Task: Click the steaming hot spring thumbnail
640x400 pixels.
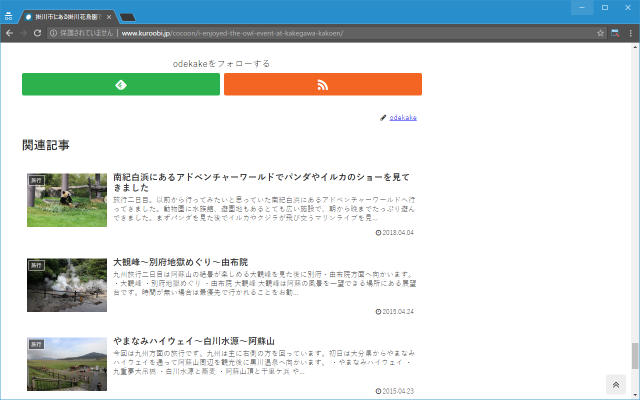Action: [x=66, y=285]
